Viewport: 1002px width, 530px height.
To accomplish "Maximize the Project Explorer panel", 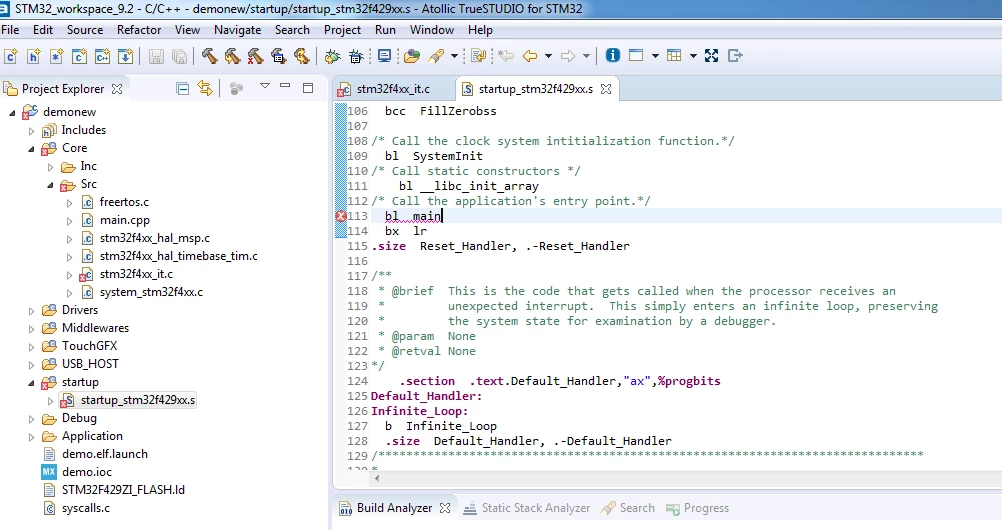I will point(308,88).
